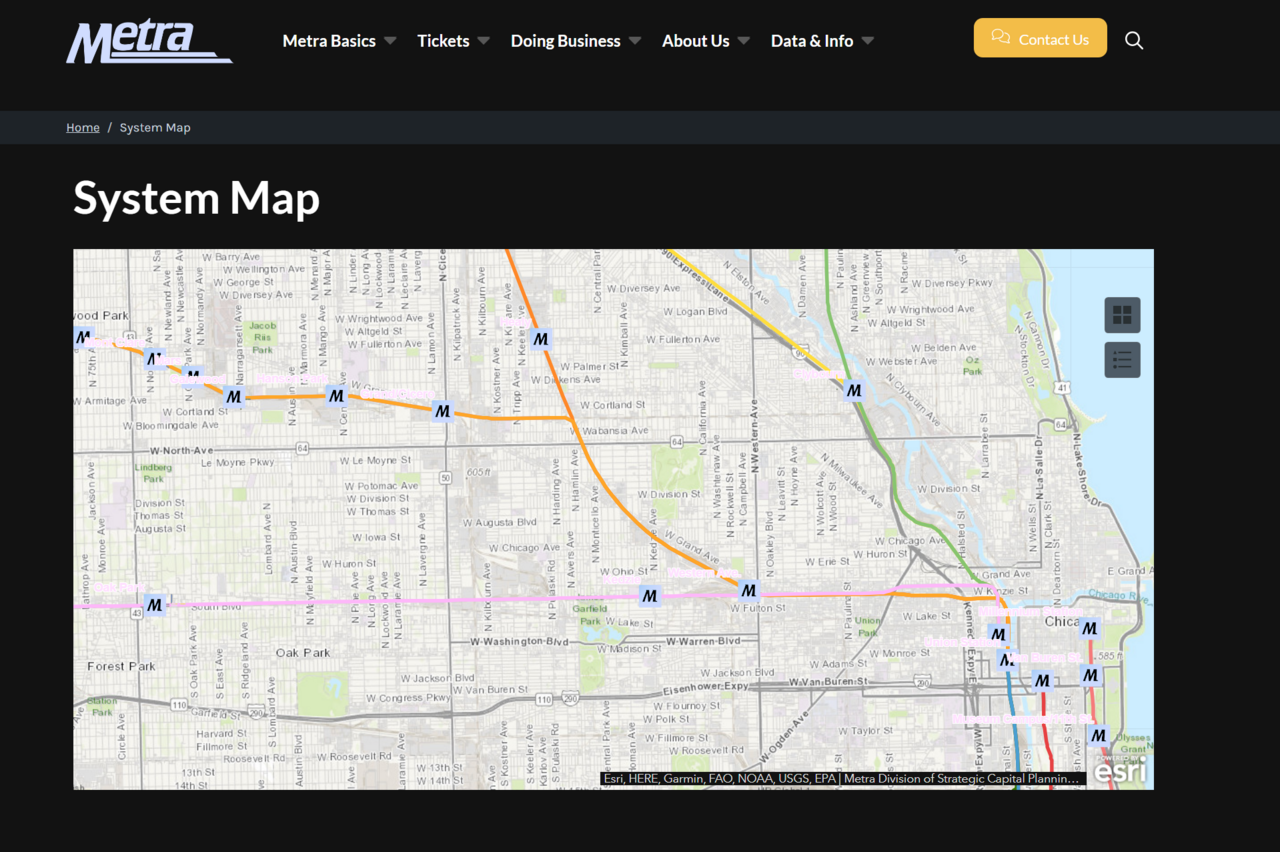Click the Grand/Cicero station marker
The width and height of the screenshot is (1280, 852).
(442, 411)
